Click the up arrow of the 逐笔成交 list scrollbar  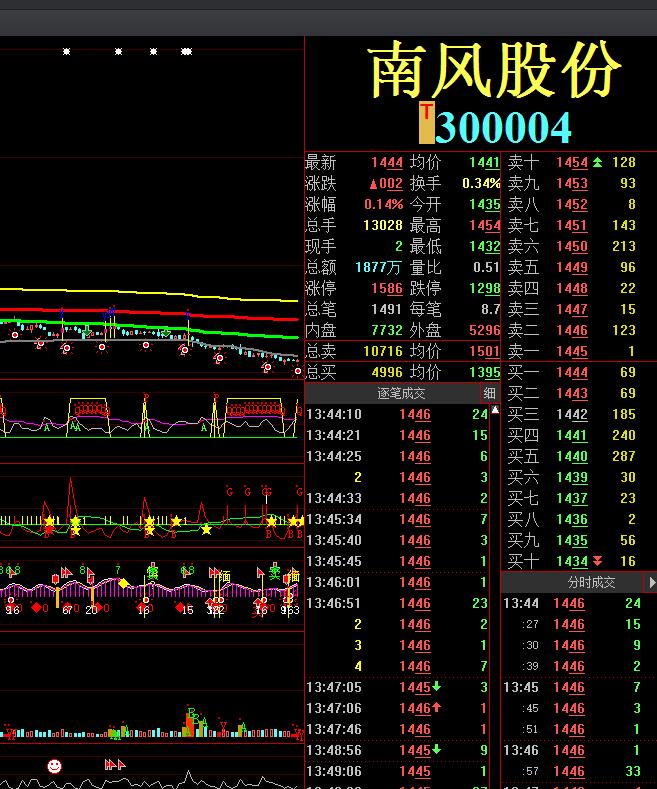495,410
